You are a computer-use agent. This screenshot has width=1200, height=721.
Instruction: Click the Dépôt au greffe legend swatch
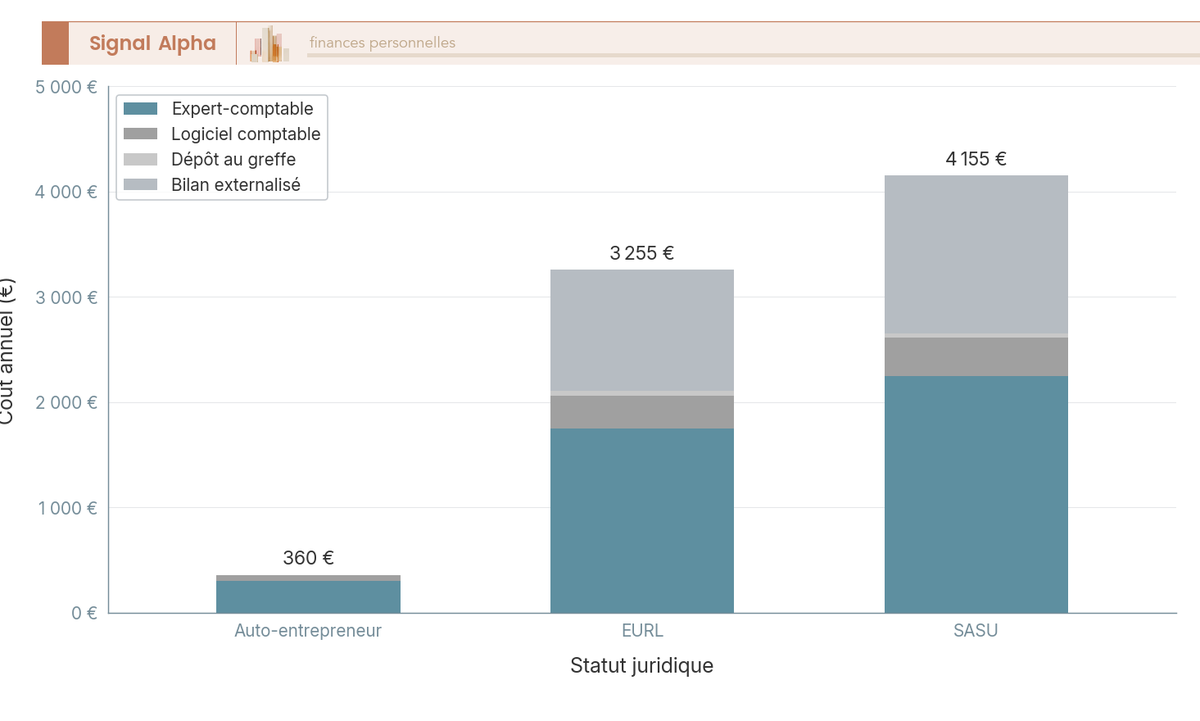(x=141, y=159)
